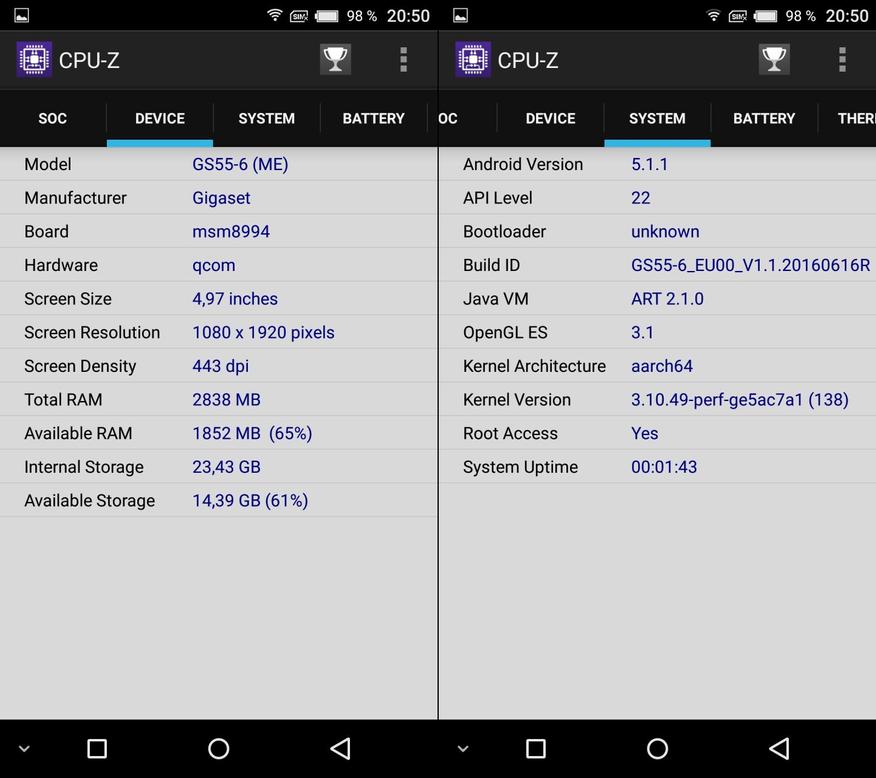Tap the Screen Resolution label

[92, 332]
